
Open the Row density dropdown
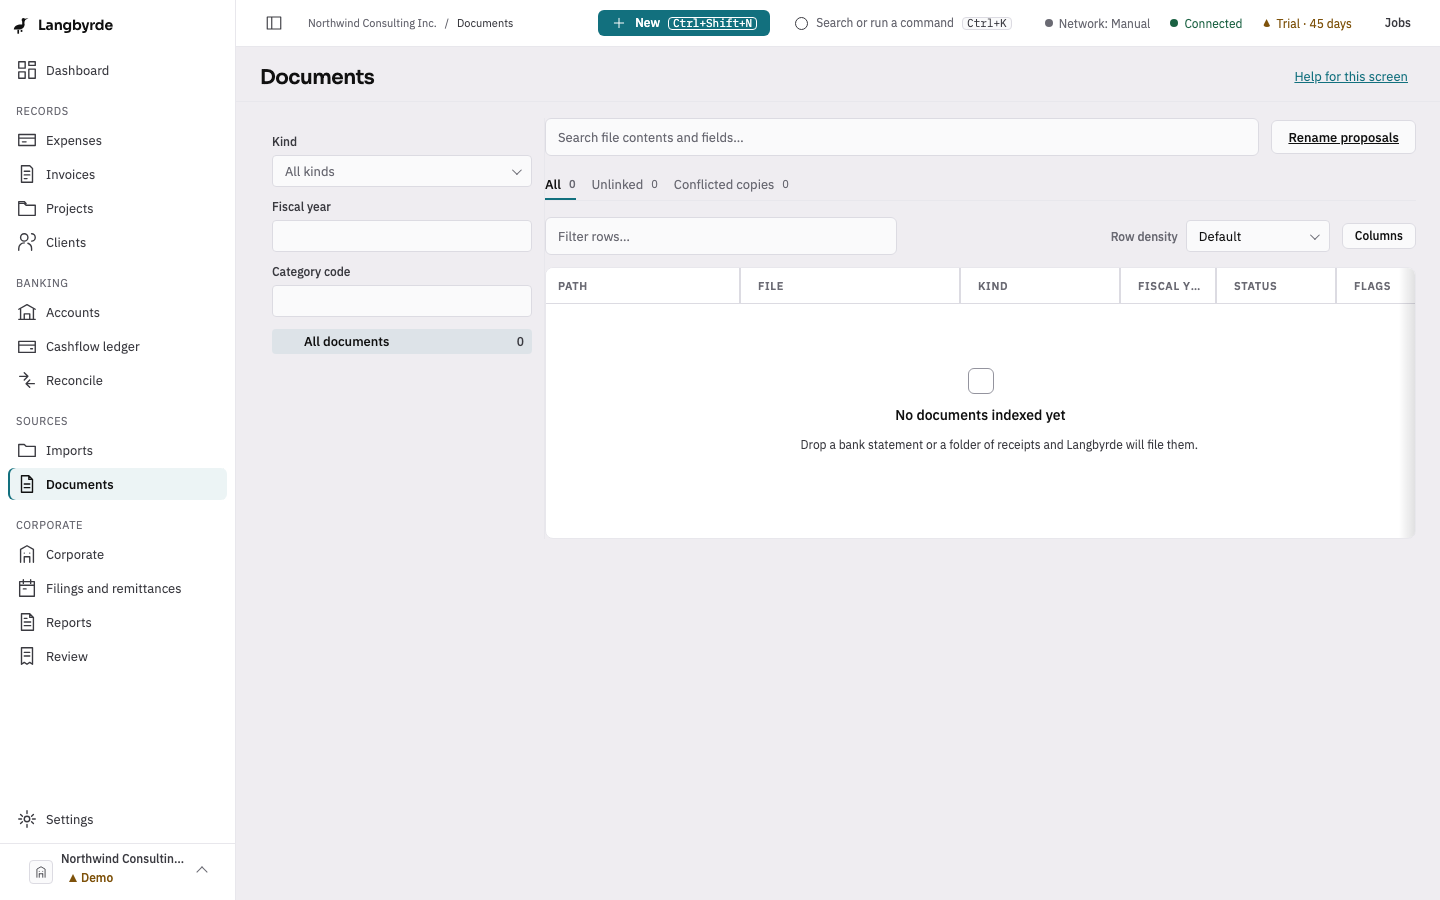tap(1258, 236)
